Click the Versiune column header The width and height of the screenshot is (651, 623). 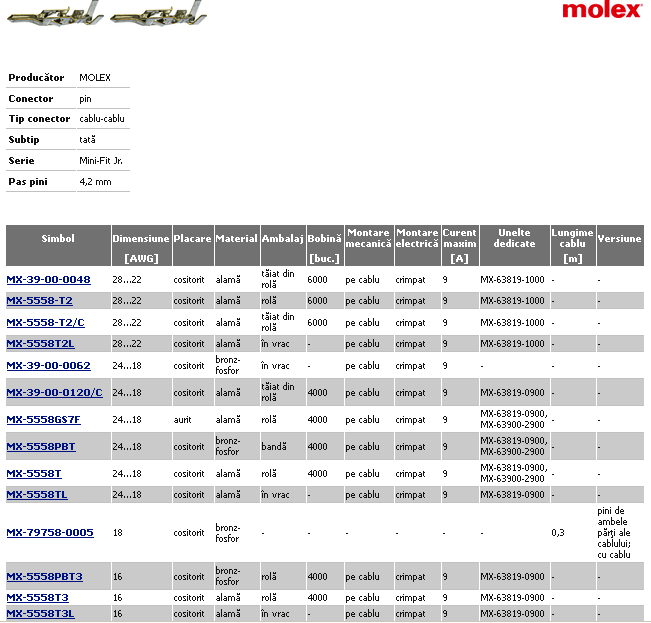tap(620, 245)
